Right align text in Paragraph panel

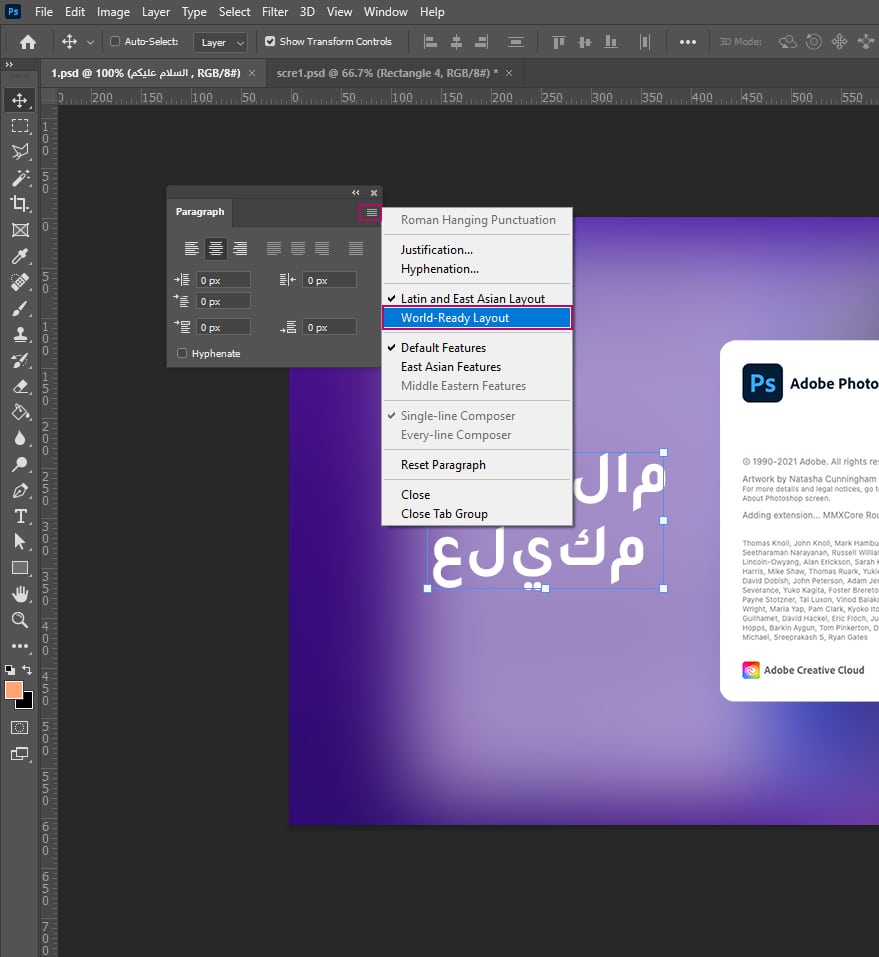[x=240, y=248]
